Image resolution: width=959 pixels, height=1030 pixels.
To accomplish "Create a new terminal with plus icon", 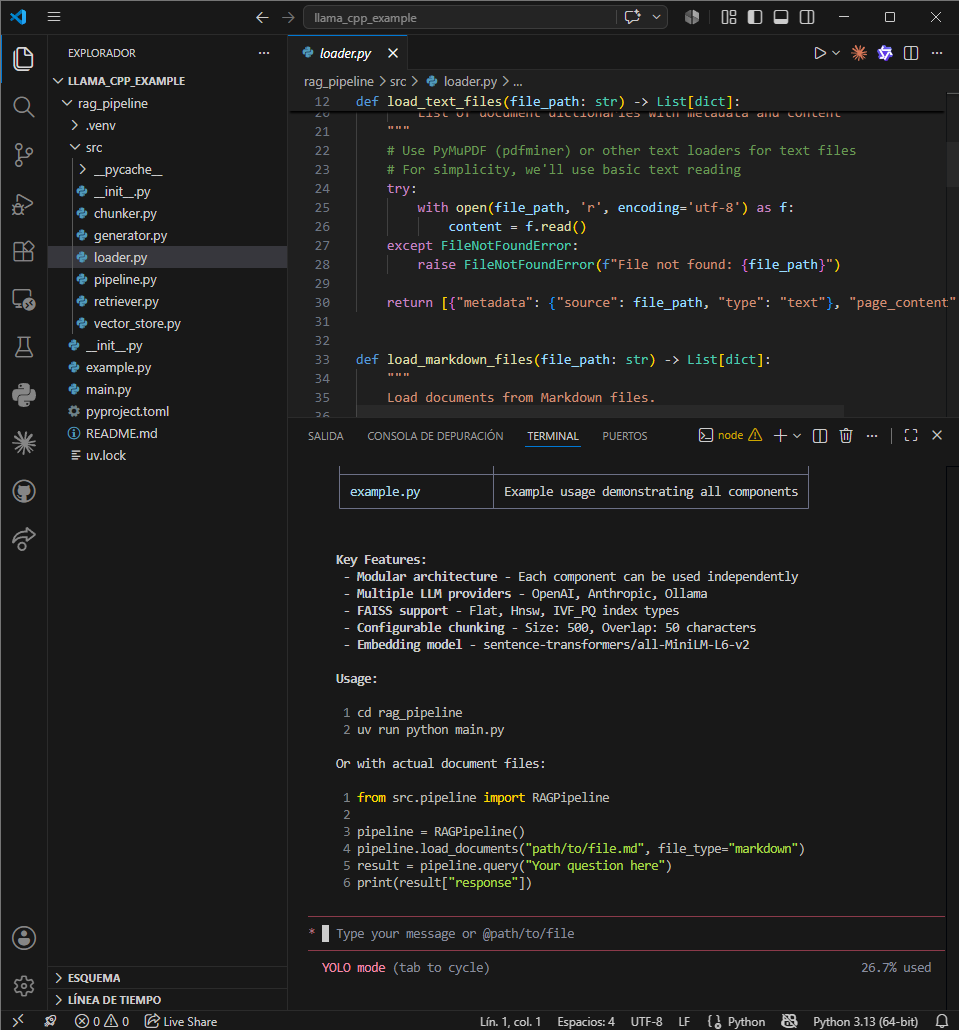I will (x=780, y=436).
